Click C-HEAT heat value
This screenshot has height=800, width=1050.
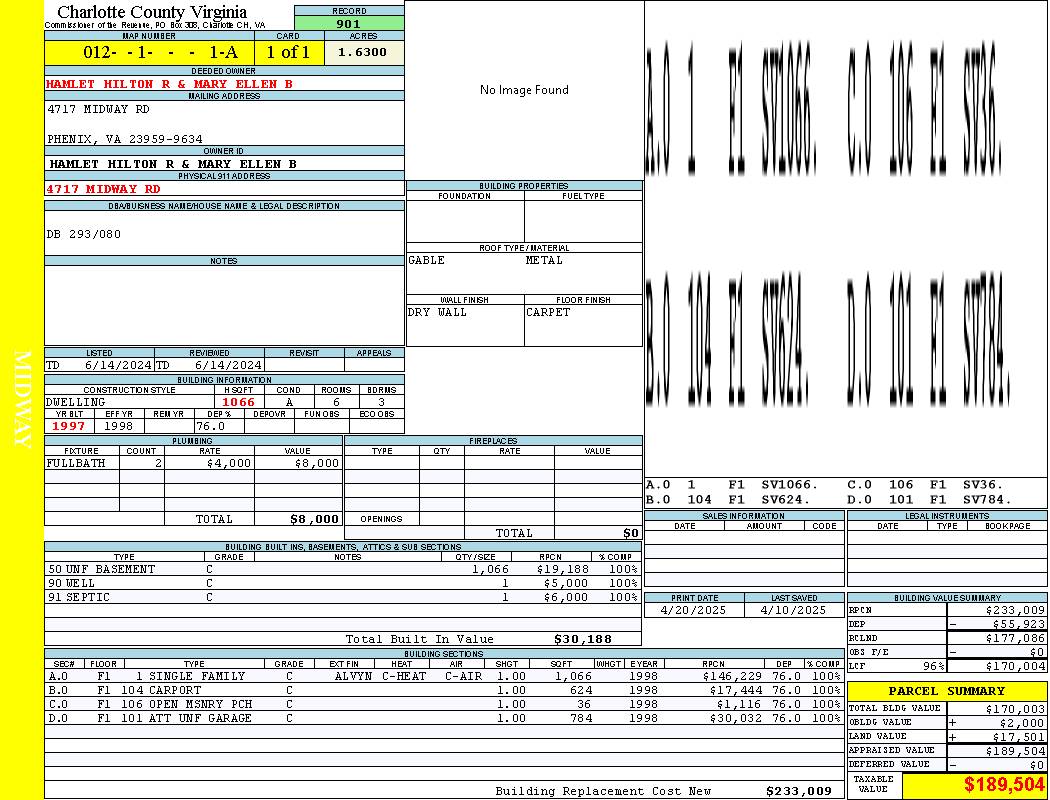click(x=404, y=677)
